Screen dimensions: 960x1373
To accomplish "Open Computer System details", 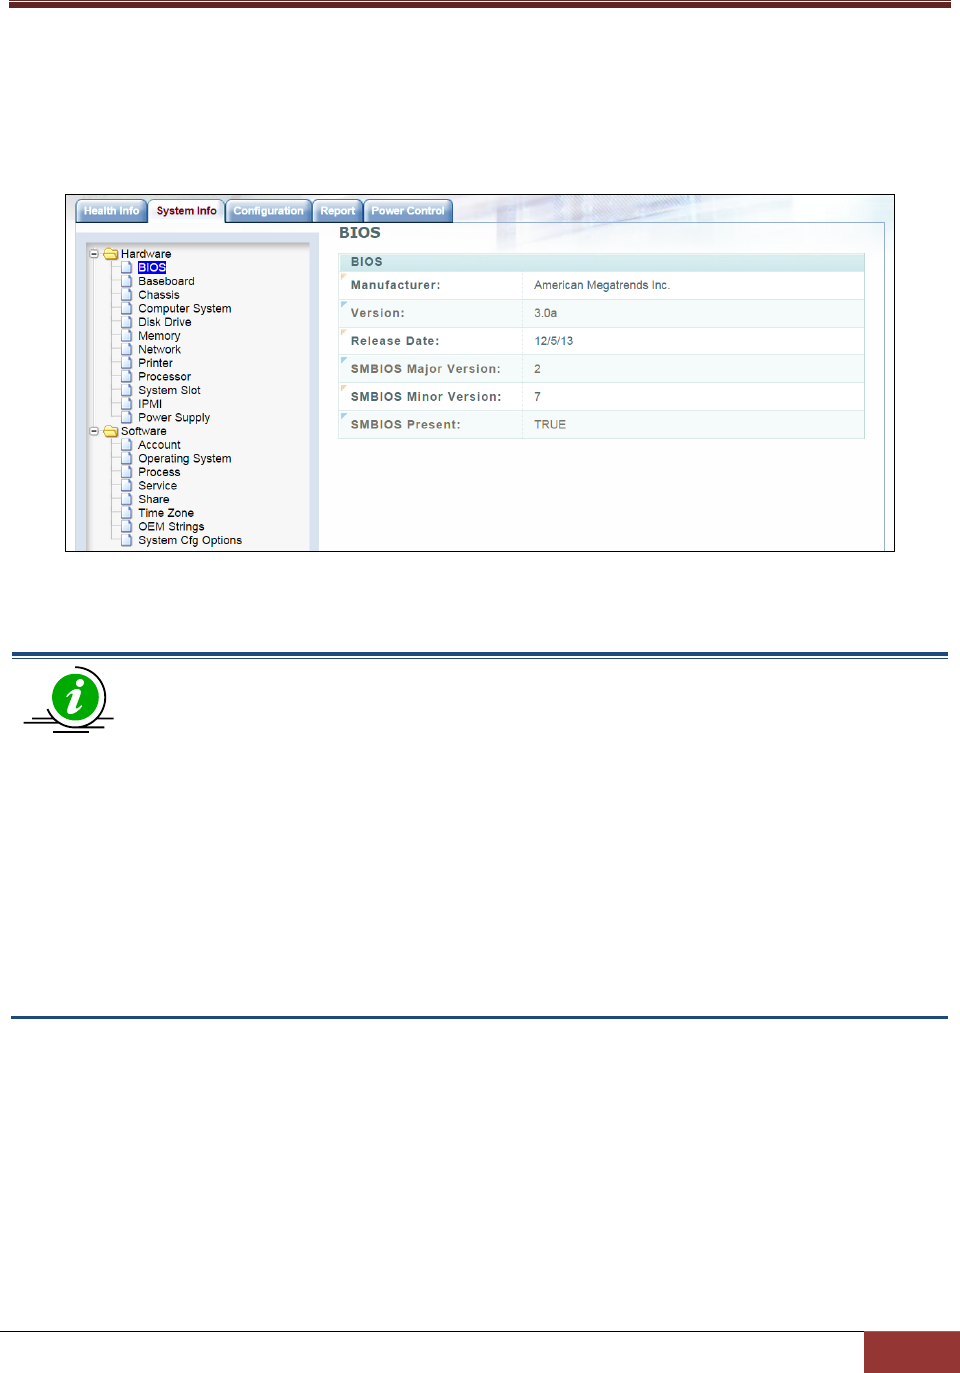I will coord(185,309).
